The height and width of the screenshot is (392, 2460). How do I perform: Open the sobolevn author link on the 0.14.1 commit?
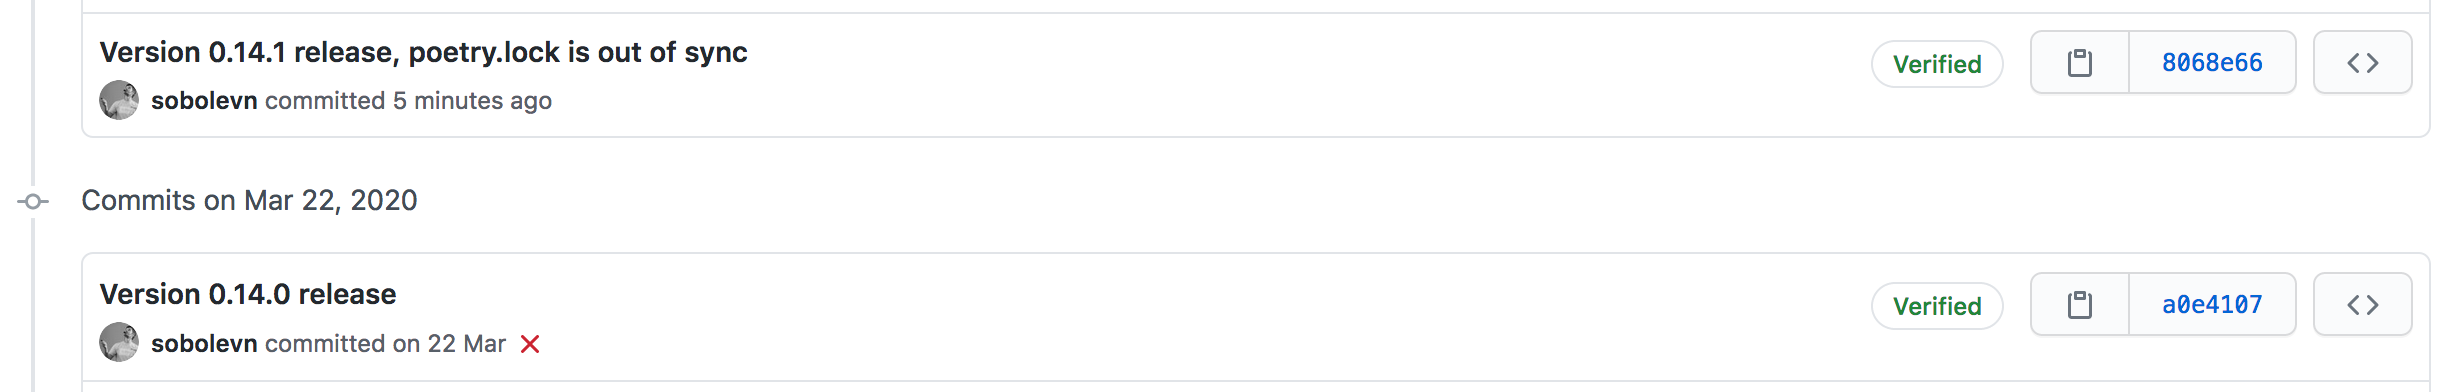204,101
